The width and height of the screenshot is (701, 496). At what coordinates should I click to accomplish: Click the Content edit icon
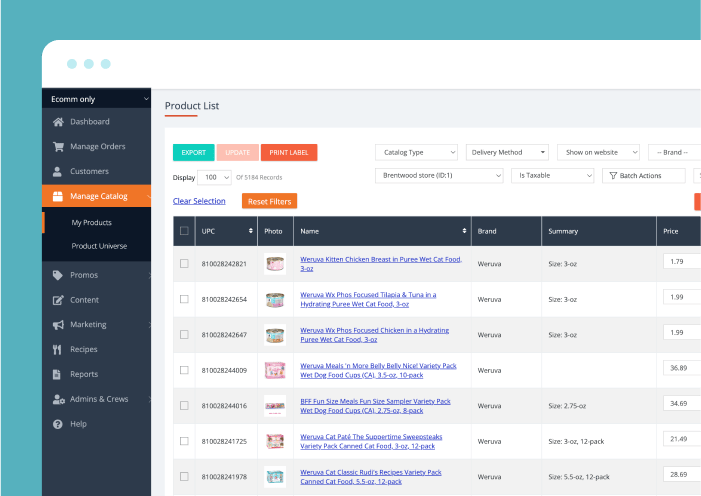tap(58, 300)
